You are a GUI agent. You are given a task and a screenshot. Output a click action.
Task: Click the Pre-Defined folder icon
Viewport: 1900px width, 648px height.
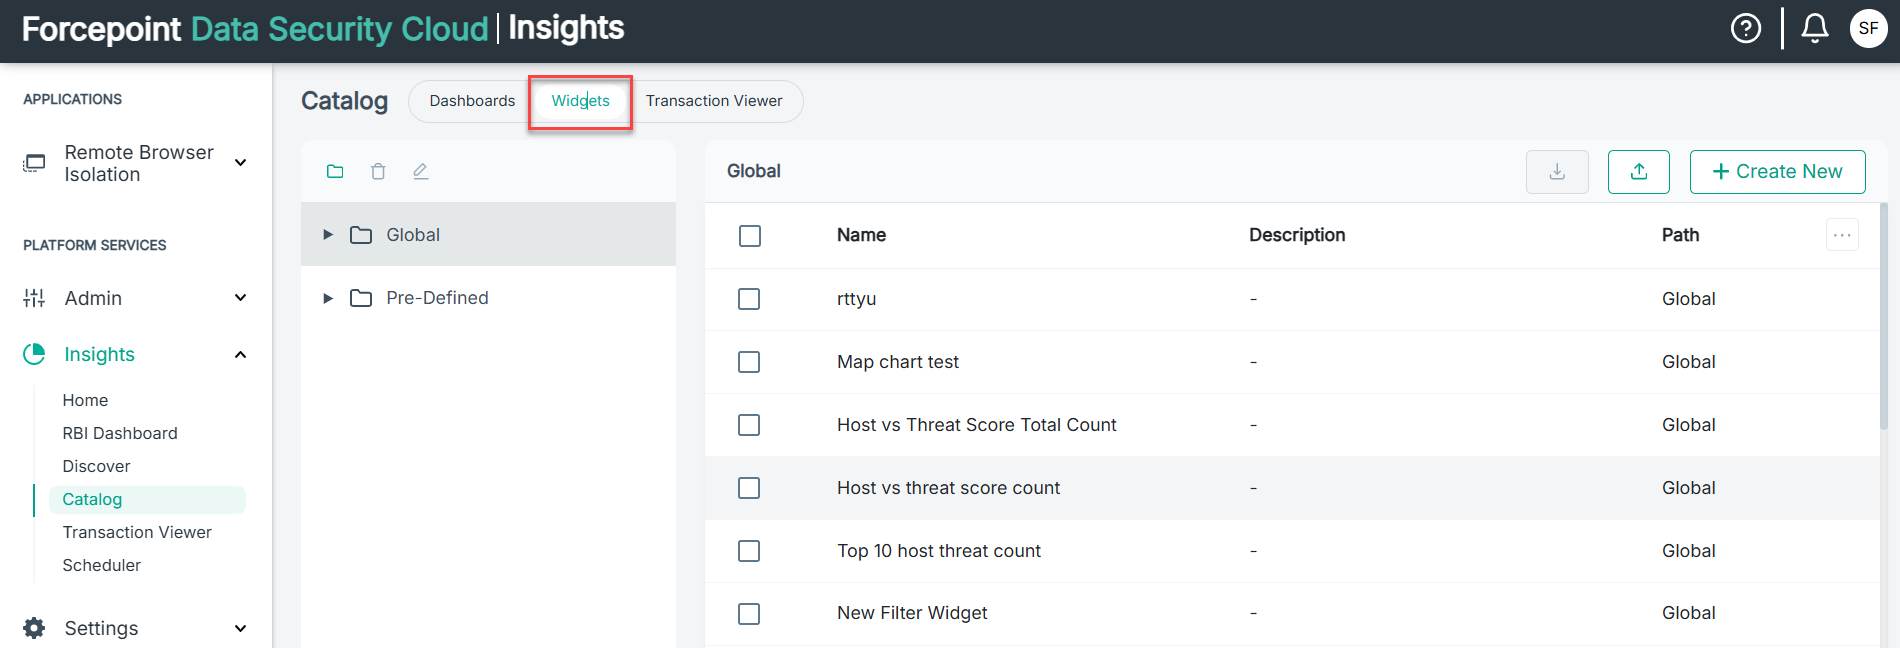pos(361,298)
